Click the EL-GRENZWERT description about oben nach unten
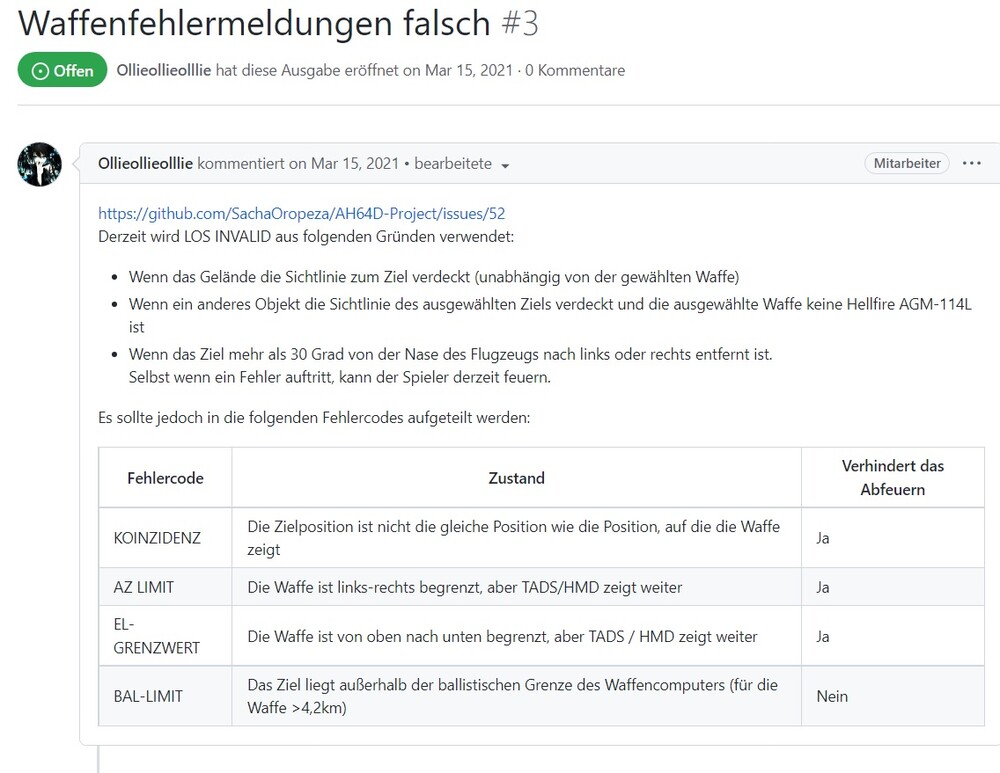This screenshot has height=773, width=1000. 517,636
